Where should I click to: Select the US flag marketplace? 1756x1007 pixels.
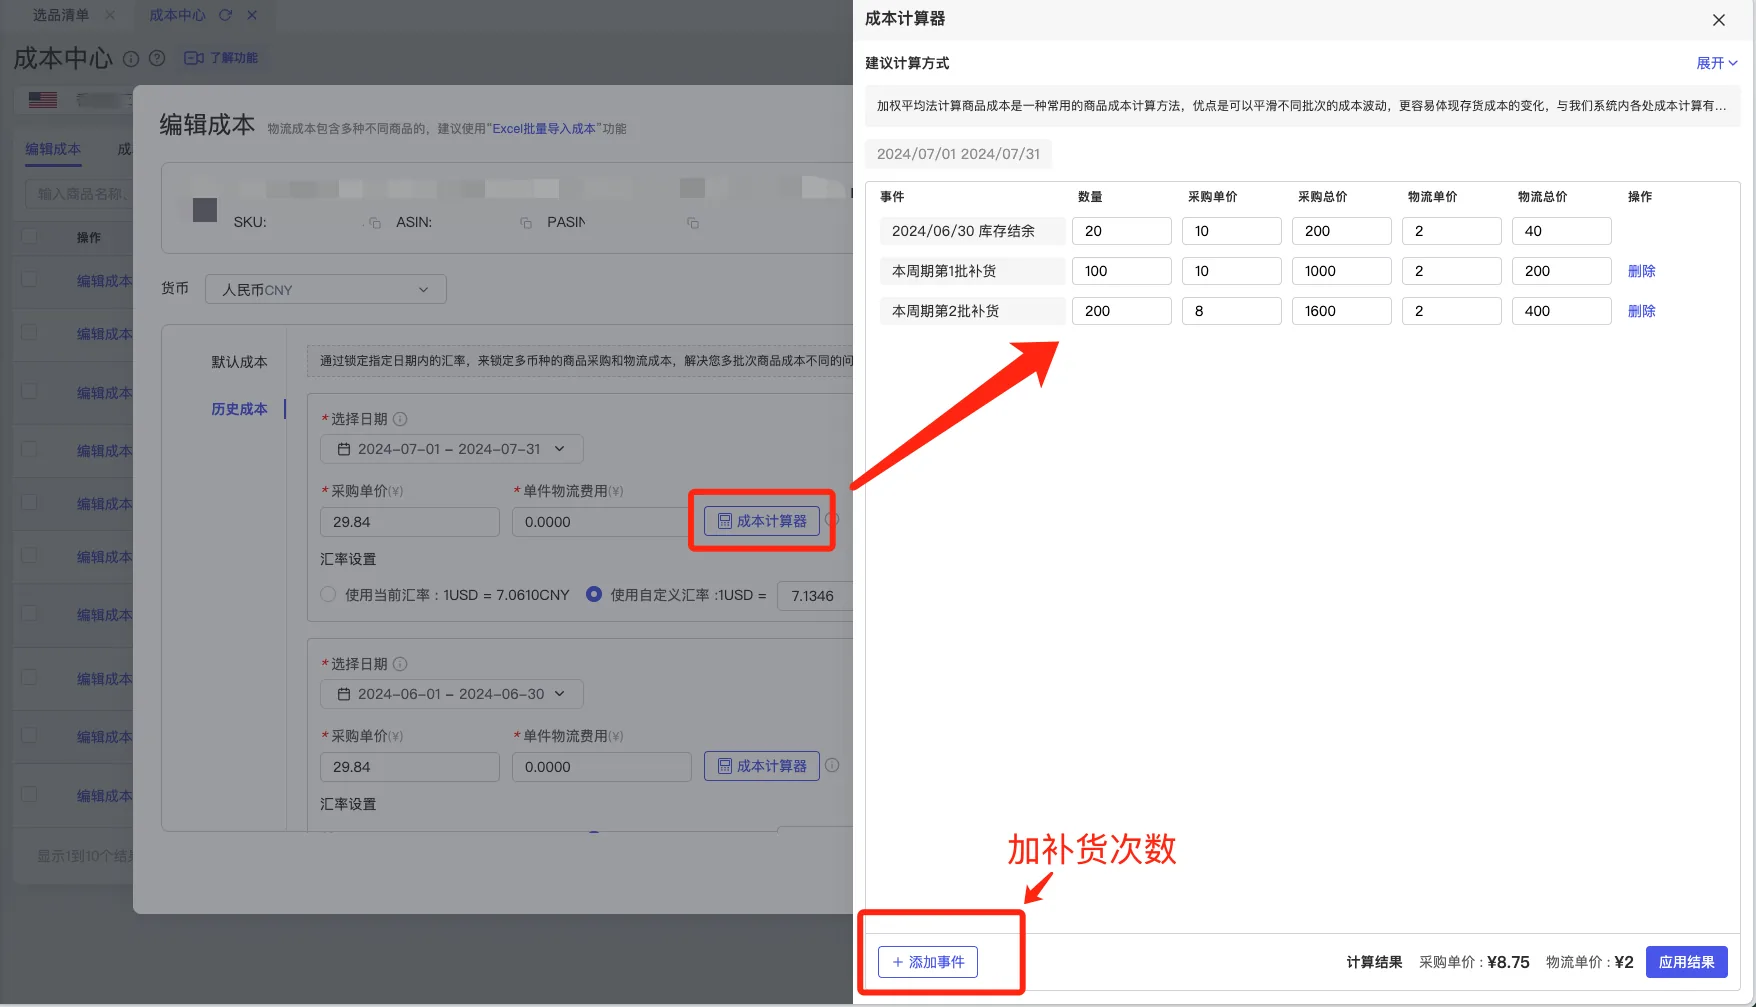coord(43,100)
